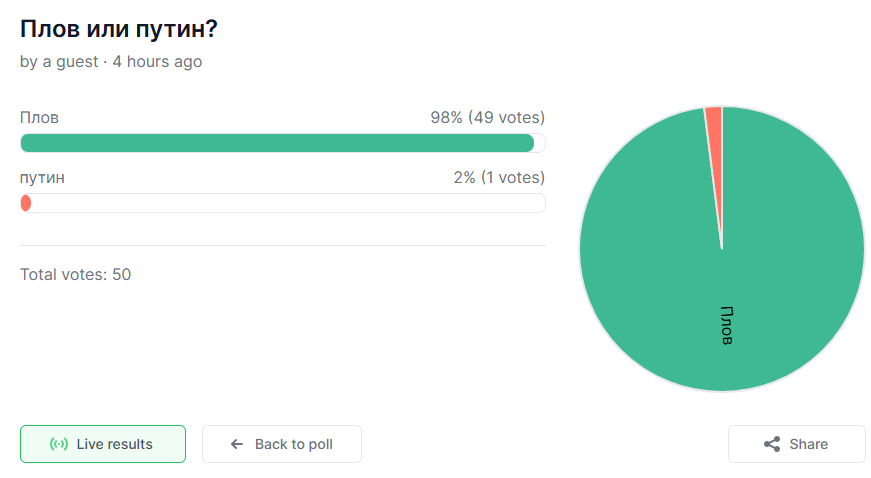Viewport: 871px width, 478px height.
Task: Click the 4 hours ago timestamp
Action: coord(157,62)
